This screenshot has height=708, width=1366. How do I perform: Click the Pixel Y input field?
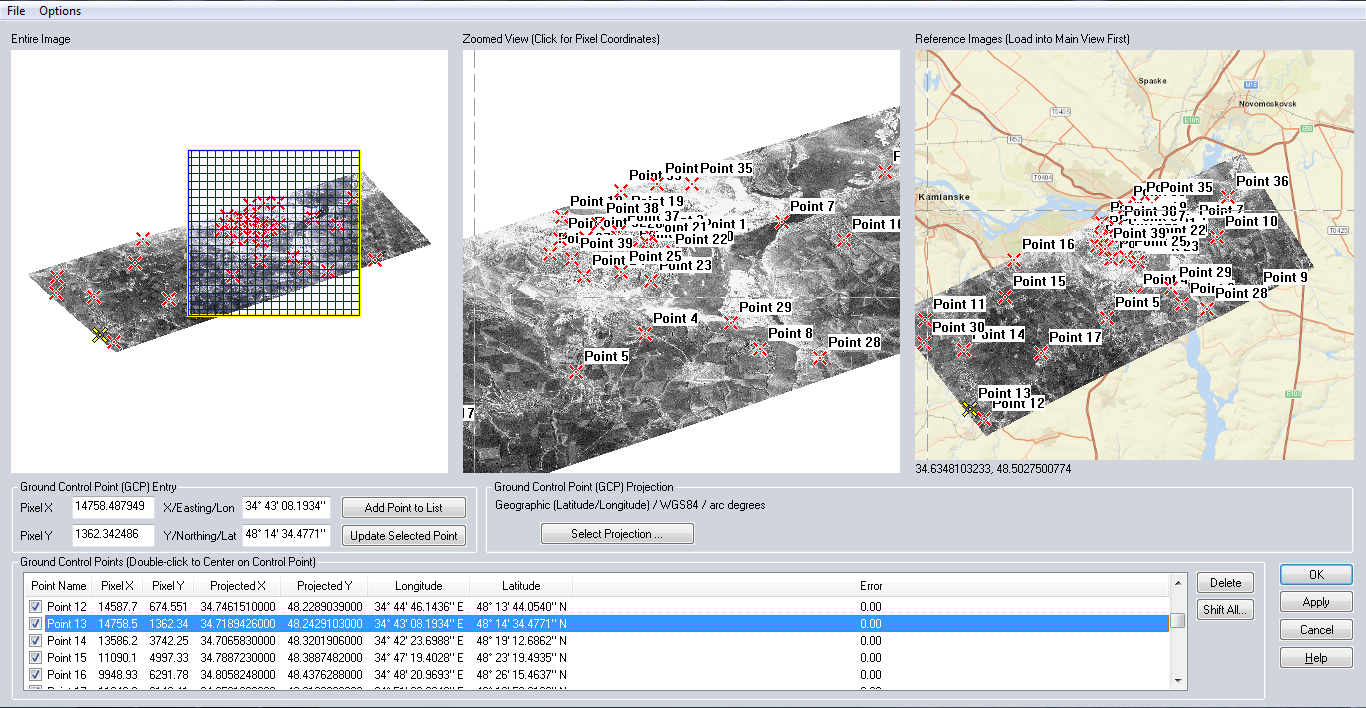(x=114, y=535)
